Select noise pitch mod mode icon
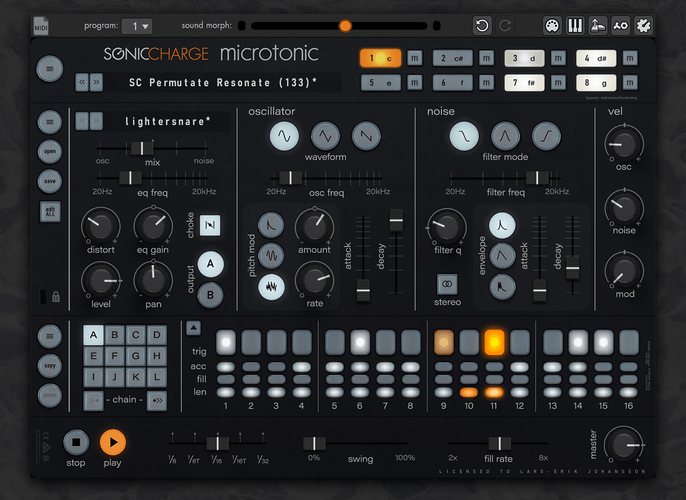The image size is (686, 500). [x=271, y=287]
